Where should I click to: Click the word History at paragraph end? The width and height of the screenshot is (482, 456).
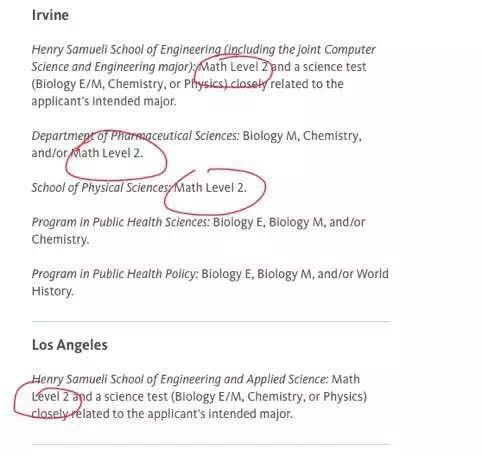[x=52, y=291]
